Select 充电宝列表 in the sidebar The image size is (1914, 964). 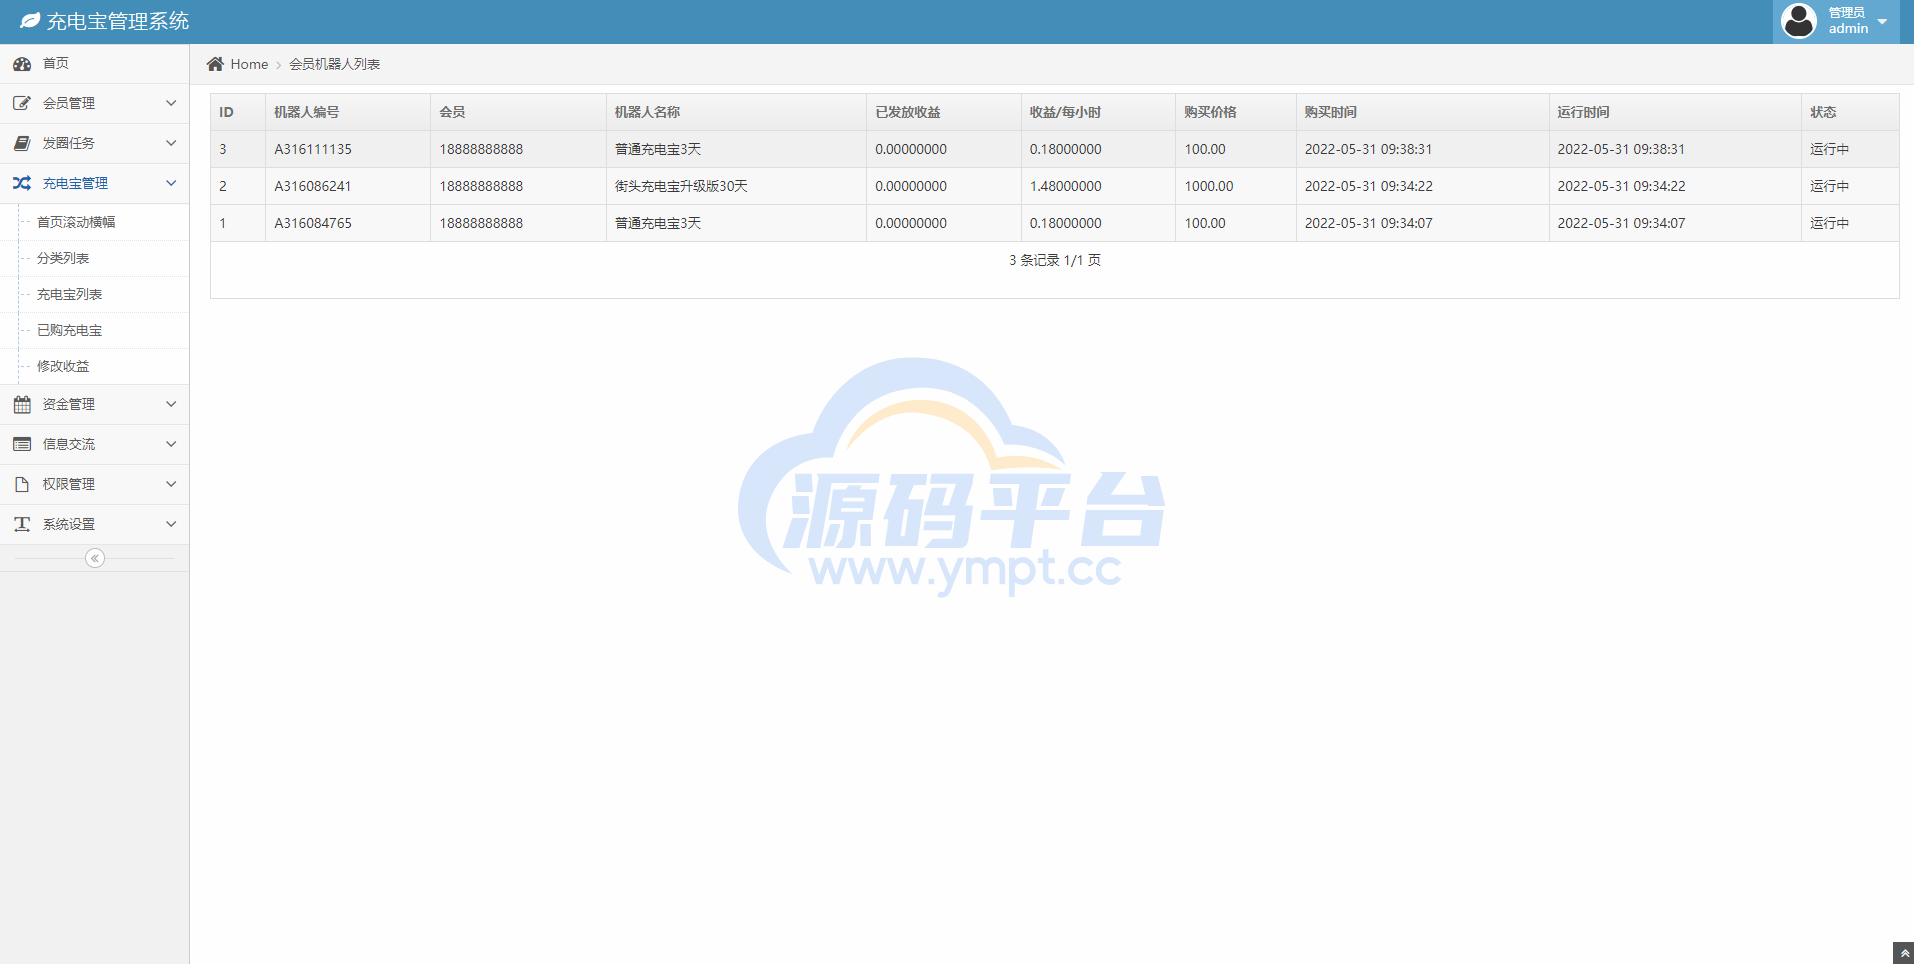(x=69, y=294)
